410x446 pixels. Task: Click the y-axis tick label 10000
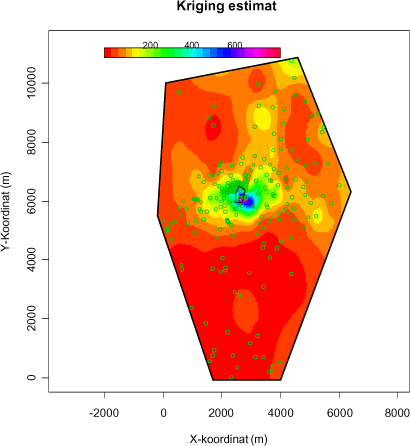coord(31,82)
